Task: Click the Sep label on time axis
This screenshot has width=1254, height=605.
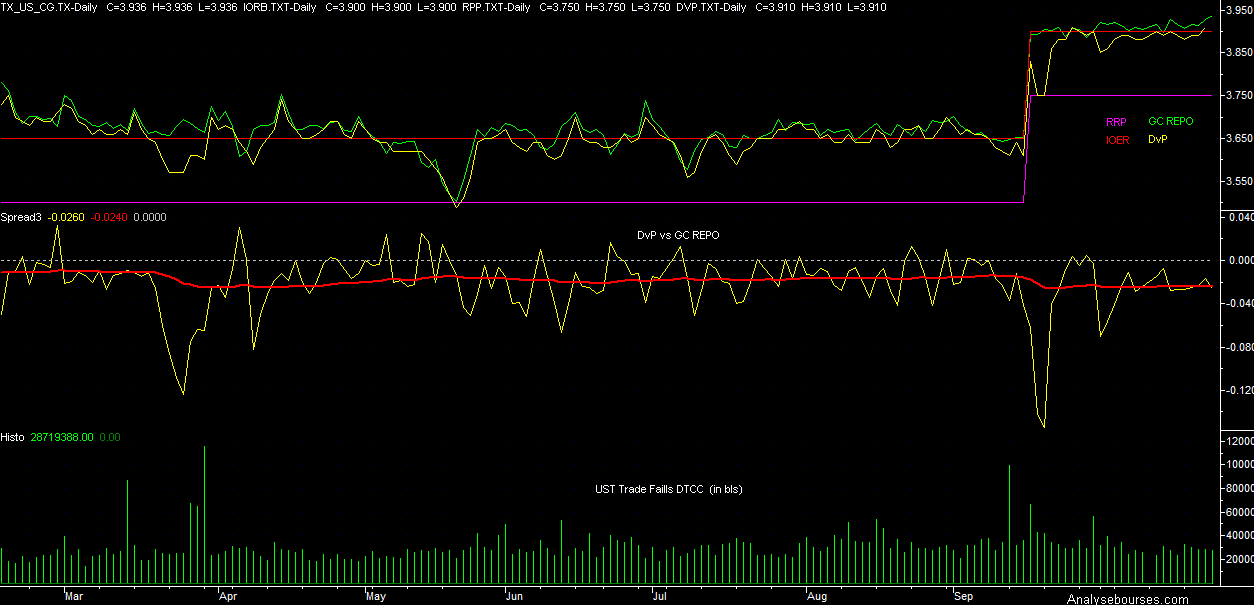Action: click(x=964, y=596)
